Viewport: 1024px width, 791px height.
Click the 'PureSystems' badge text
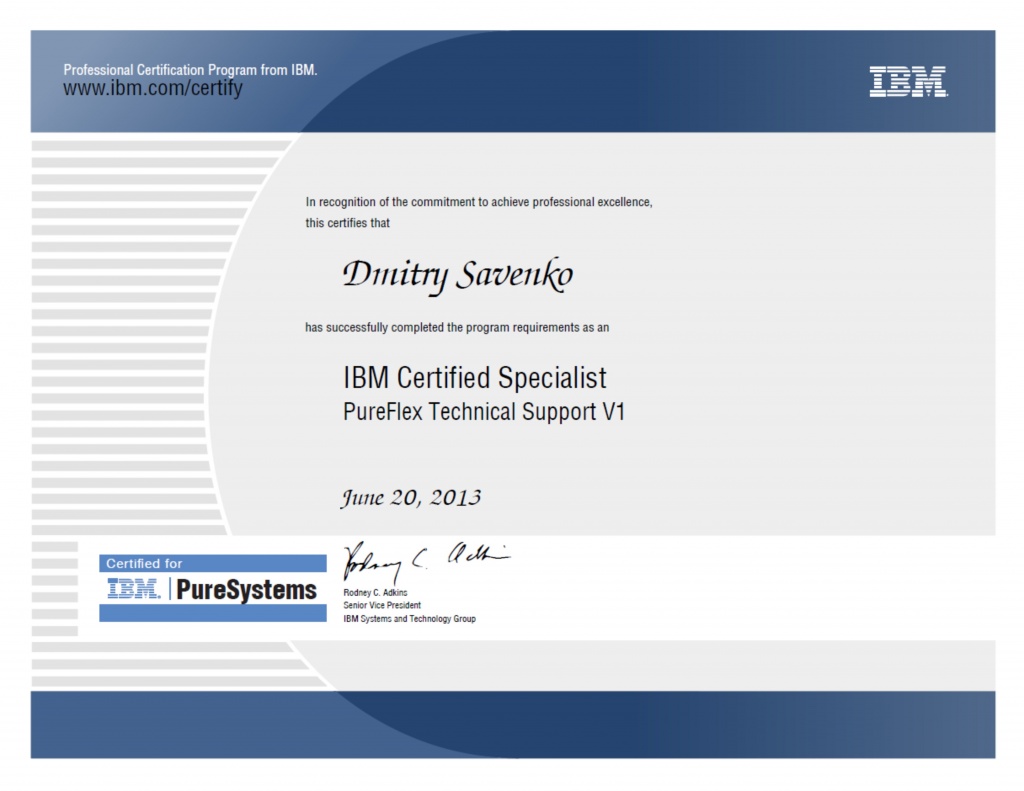tap(246, 590)
